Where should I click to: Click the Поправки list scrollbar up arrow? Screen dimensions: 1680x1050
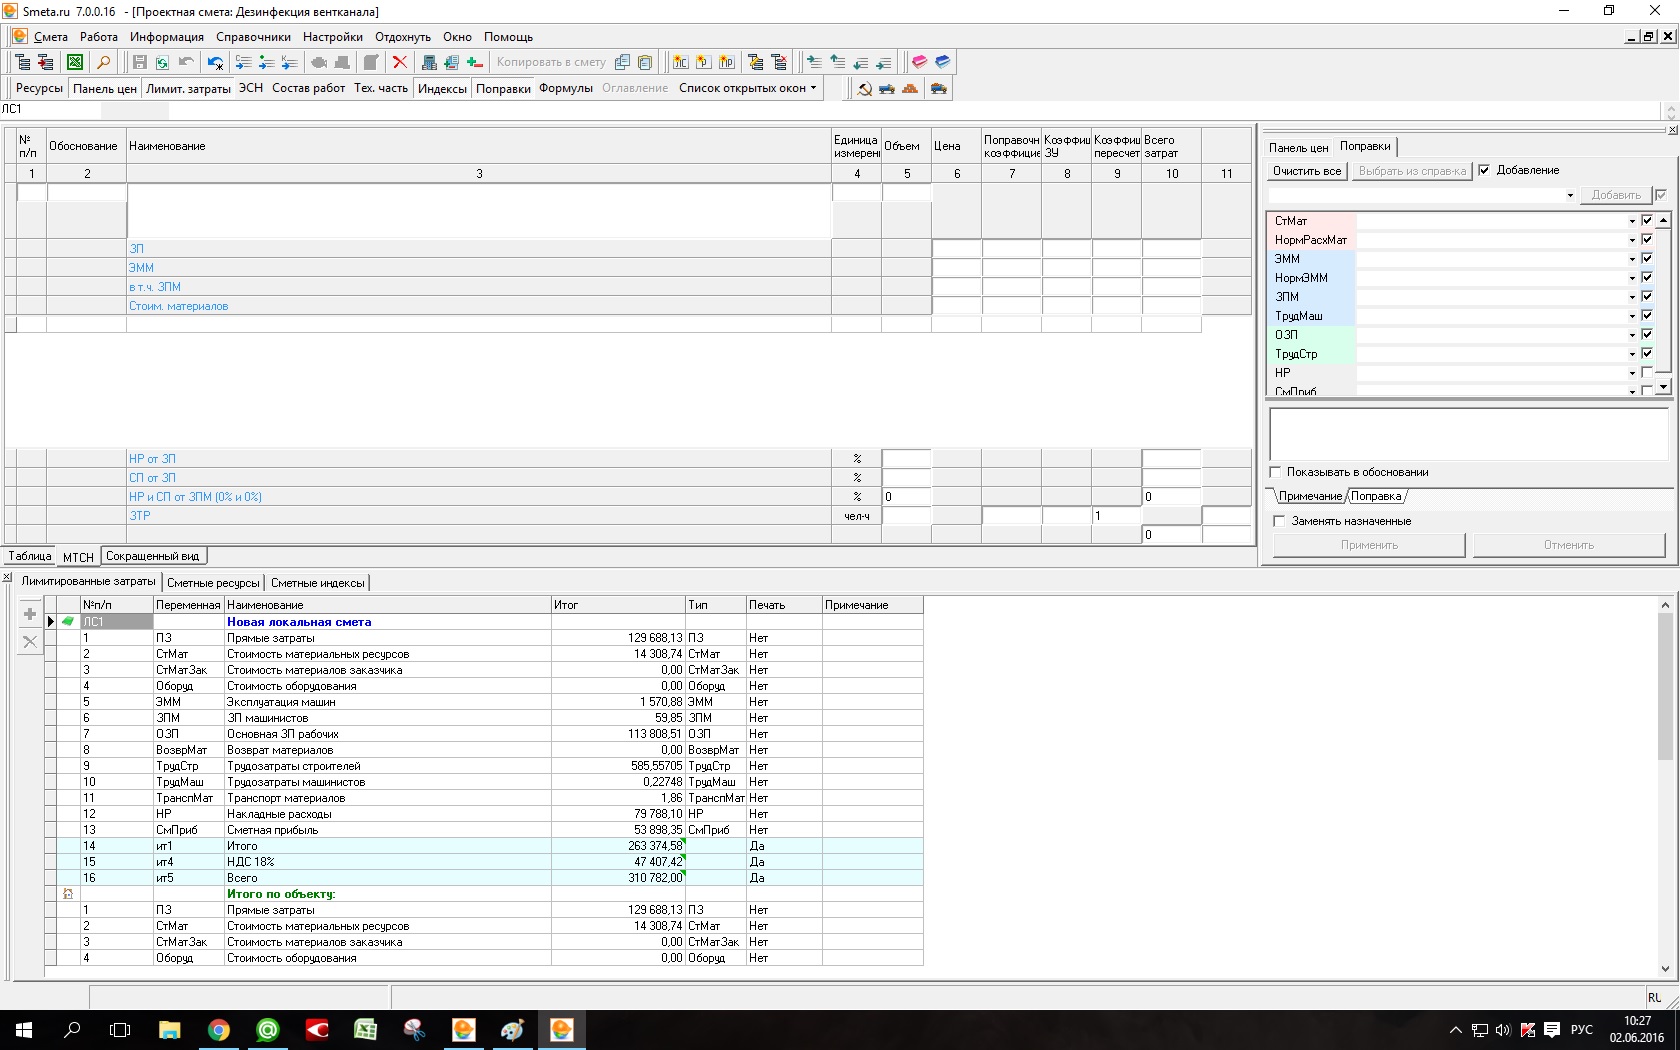click(x=1663, y=220)
